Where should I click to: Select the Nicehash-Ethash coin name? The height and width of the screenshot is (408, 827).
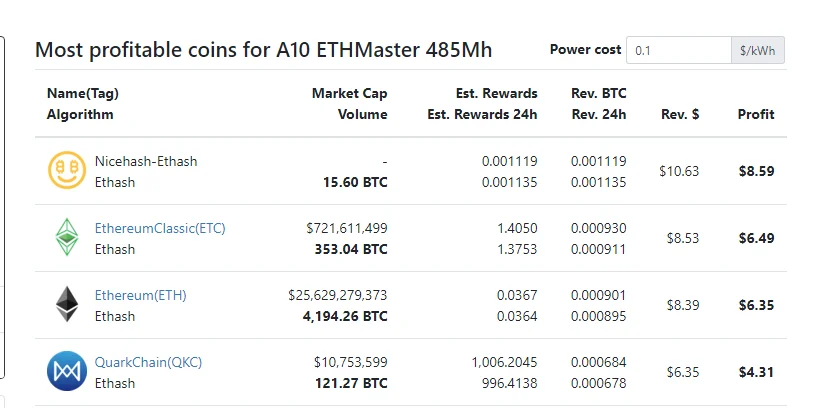(x=146, y=161)
